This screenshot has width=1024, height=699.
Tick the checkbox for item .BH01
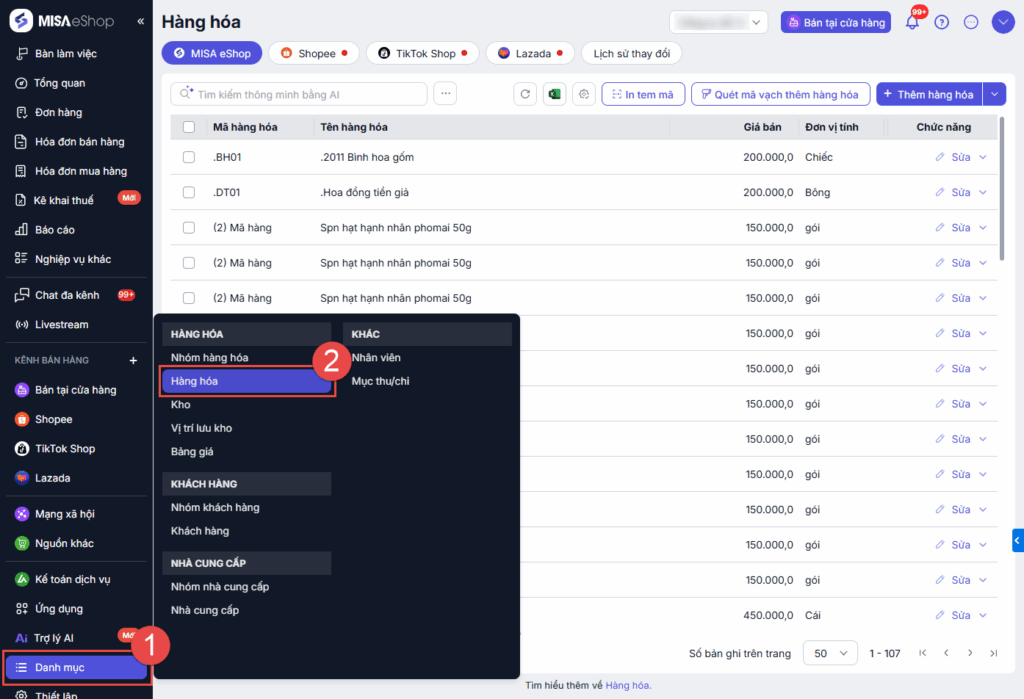click(x=189, y=157)
